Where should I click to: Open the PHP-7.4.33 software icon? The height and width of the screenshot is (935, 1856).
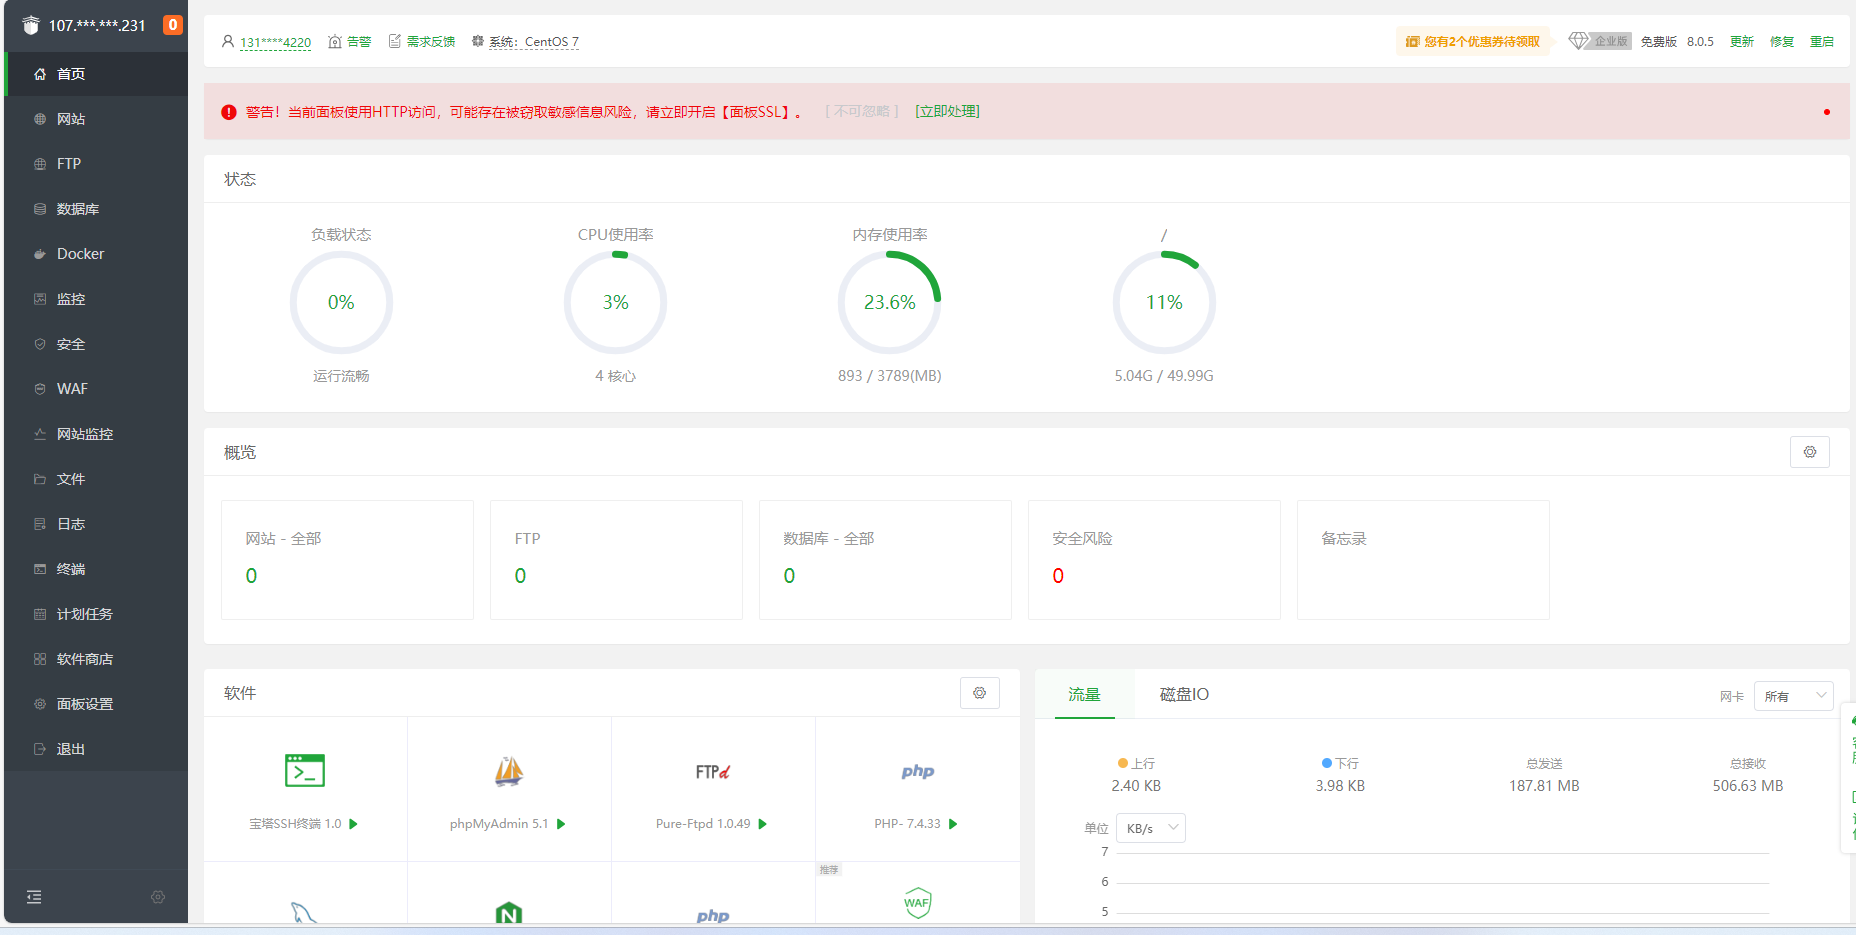click(917, 771)
